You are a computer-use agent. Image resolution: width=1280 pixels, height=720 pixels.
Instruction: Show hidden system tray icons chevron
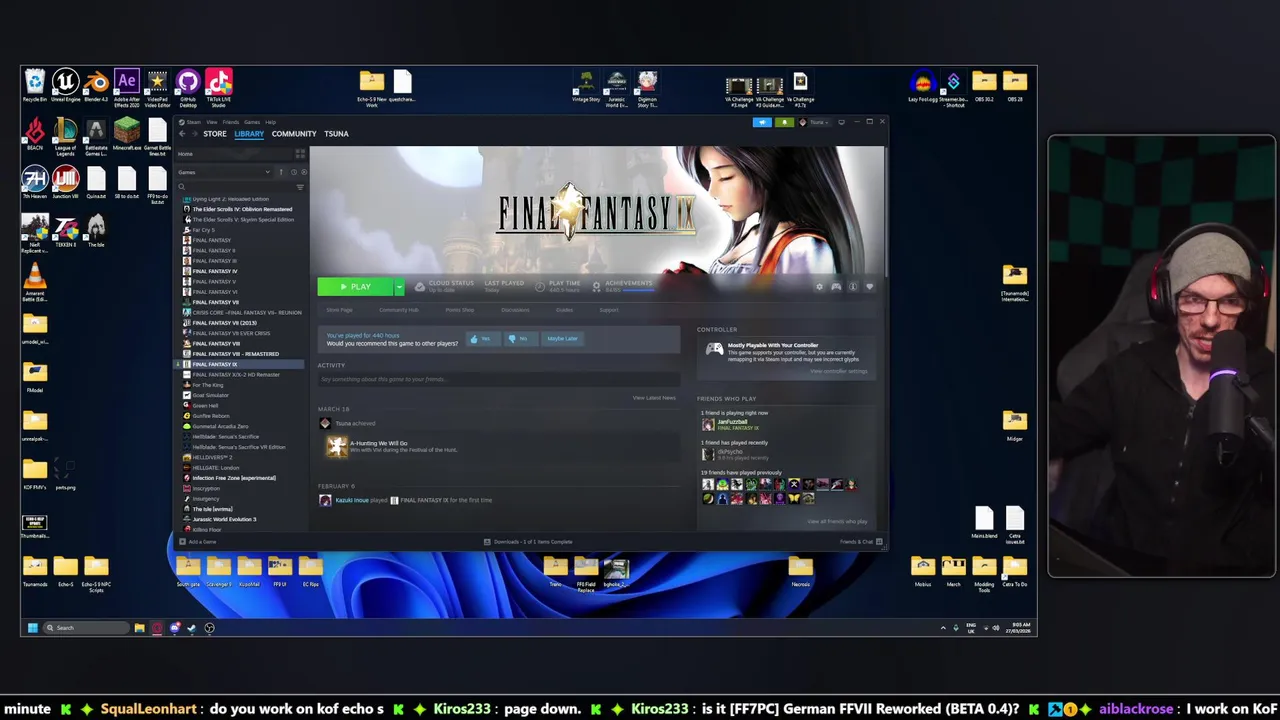942,628
